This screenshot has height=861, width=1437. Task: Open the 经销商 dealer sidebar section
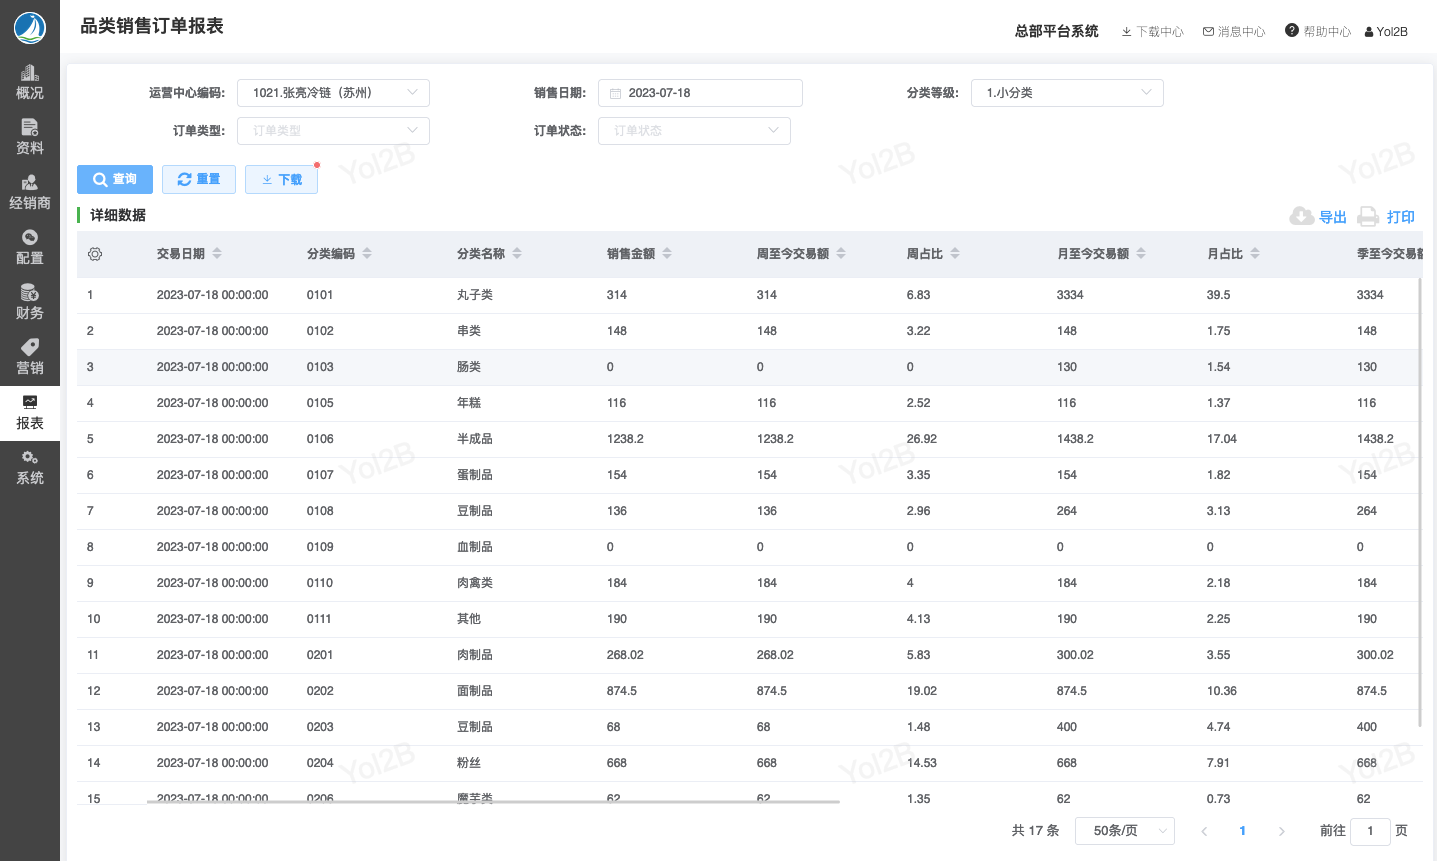click(x=30, y=192)
